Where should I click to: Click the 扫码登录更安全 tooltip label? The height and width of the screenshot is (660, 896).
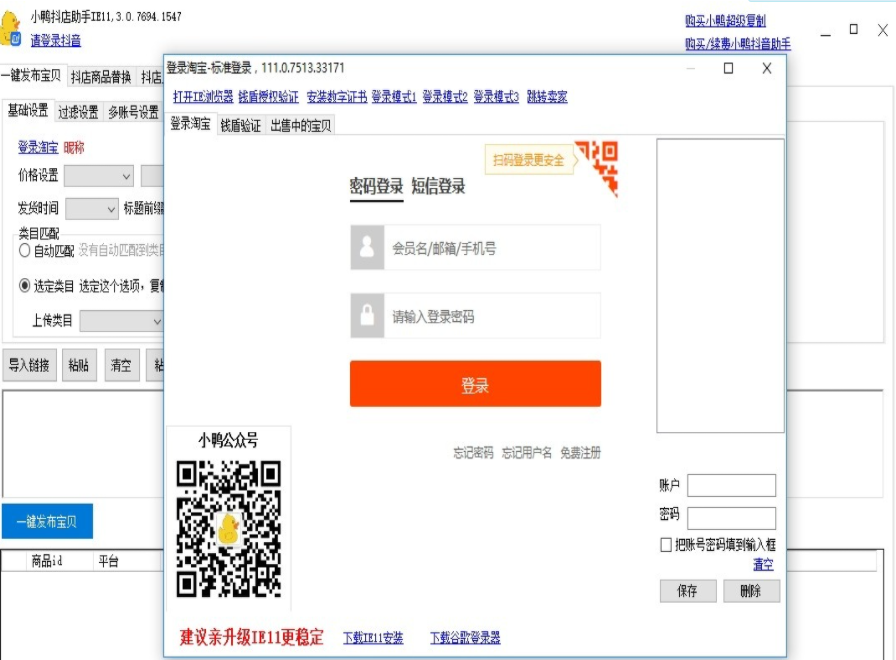click(529, 160)
